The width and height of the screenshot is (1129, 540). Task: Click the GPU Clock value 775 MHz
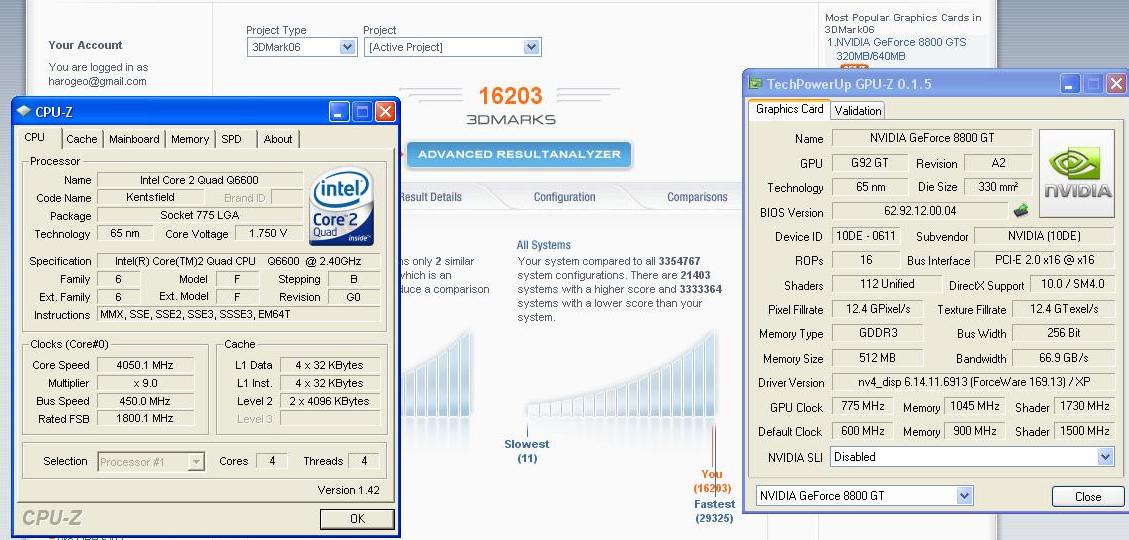pyautogui.click(x=863, y=406)
